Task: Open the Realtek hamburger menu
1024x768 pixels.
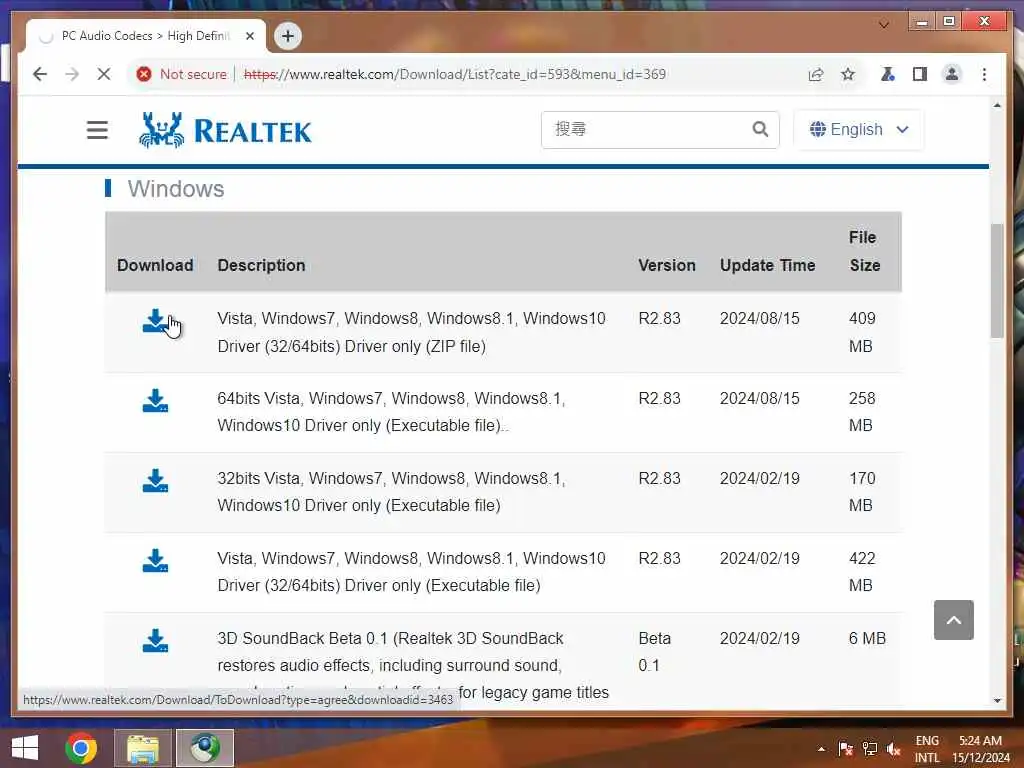Action: point(97,130)
